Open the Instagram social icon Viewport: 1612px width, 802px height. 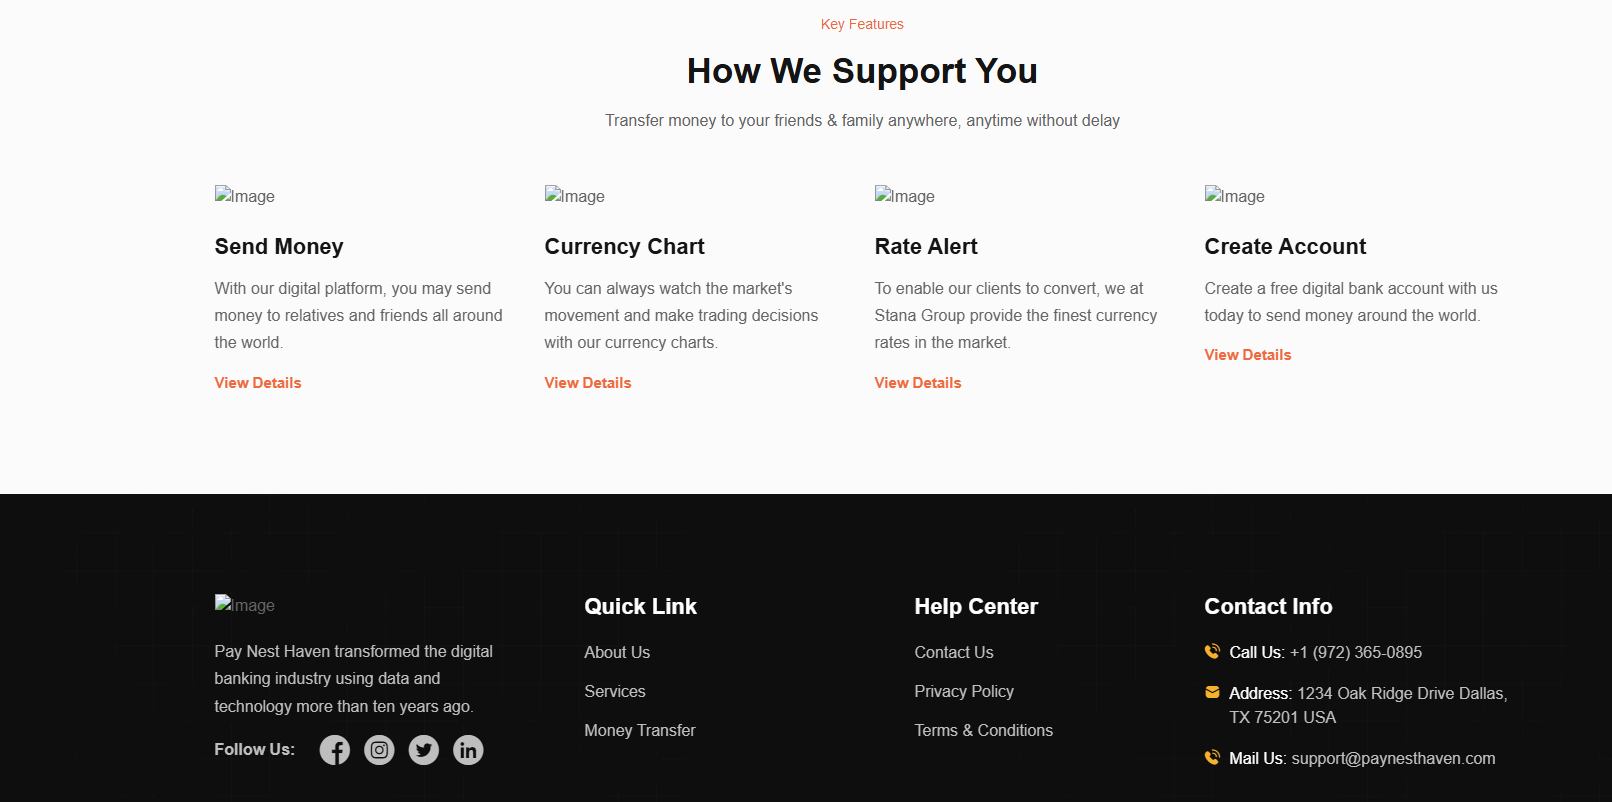click(379, 750)
